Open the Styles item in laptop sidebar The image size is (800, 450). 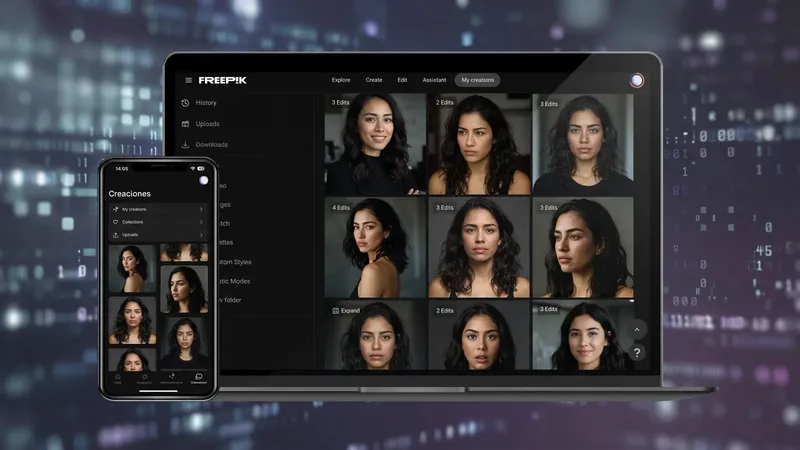pos(236,262)
